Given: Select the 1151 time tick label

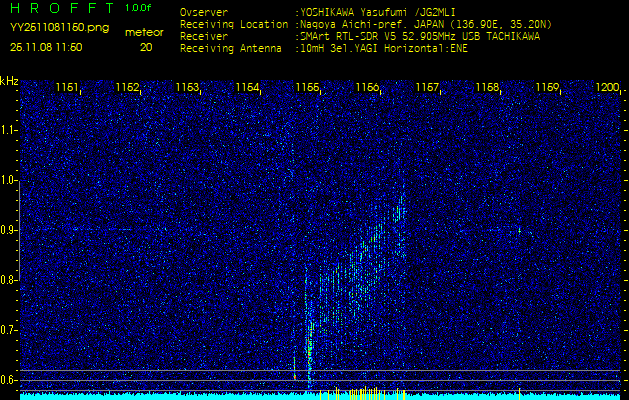Looking at the screenshot, I should click(67, 87).
